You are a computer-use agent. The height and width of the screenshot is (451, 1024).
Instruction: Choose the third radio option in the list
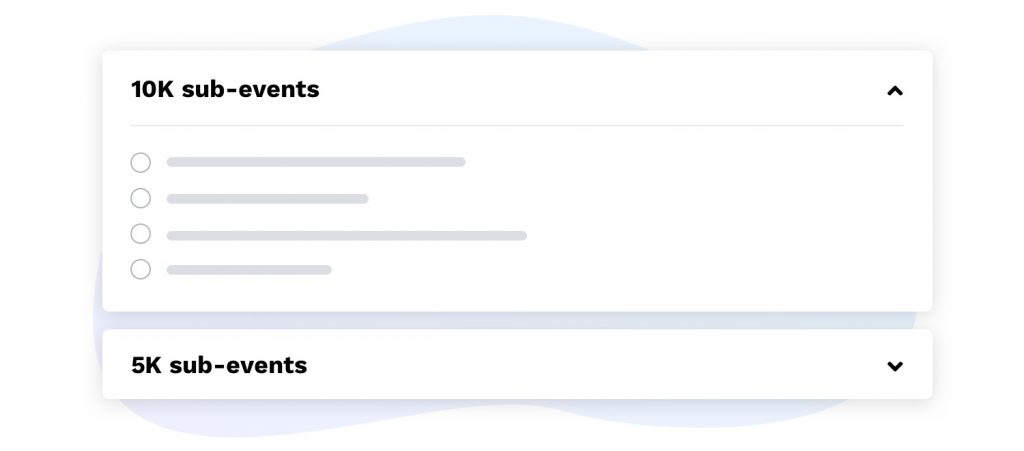141,234
